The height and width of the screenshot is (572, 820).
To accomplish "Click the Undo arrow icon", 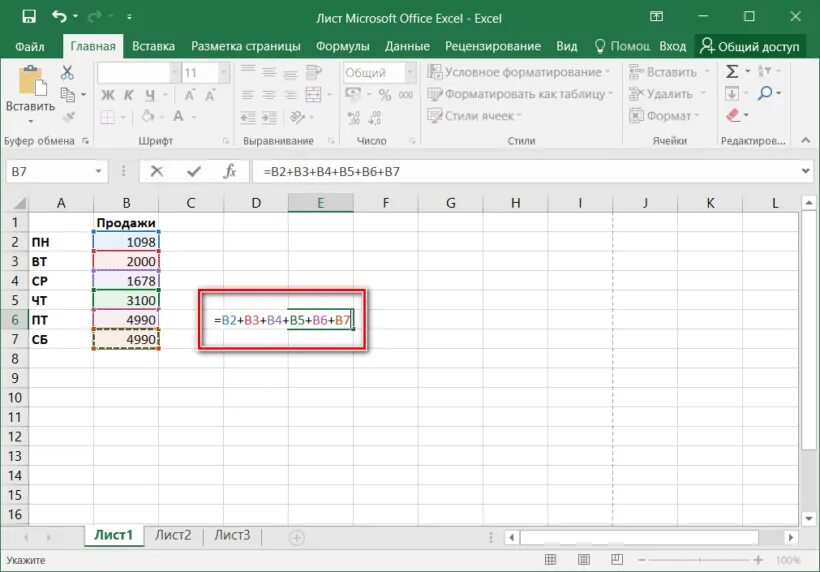I will pos(59,16).
